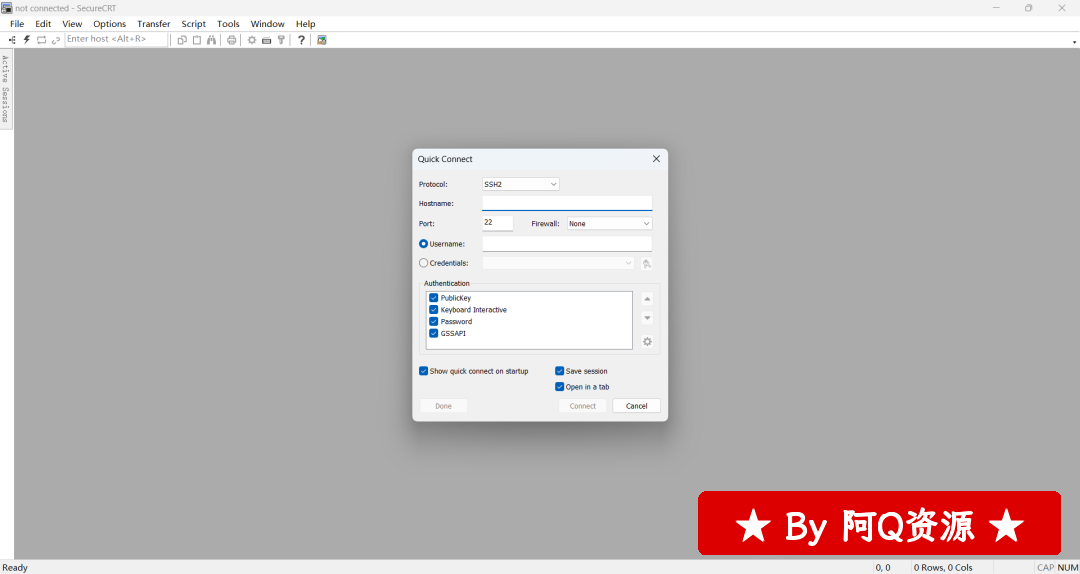Viewport: 1080px width, 574px height.
Task: Select the Credentials radio button
Action: [424, 263]
